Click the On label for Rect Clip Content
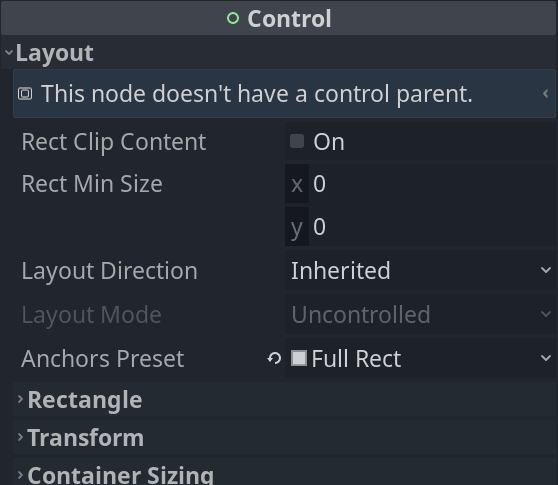 pos(329,142)
